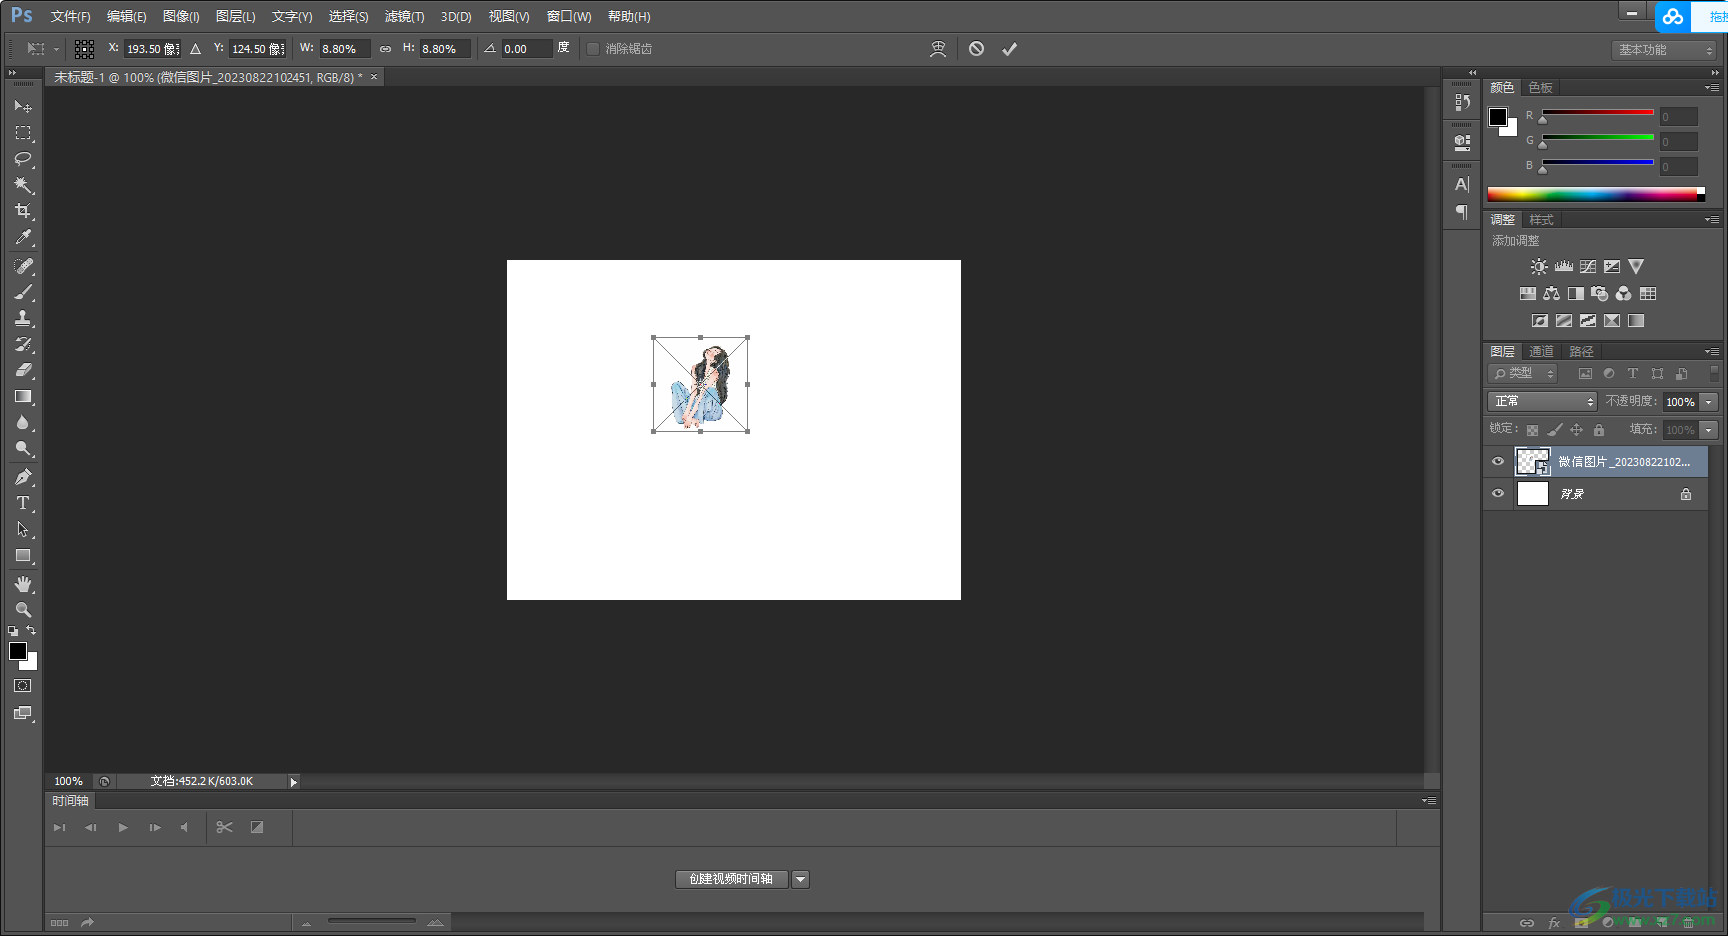Open the layer filter 类型 dropdown

click(1523, 373)
